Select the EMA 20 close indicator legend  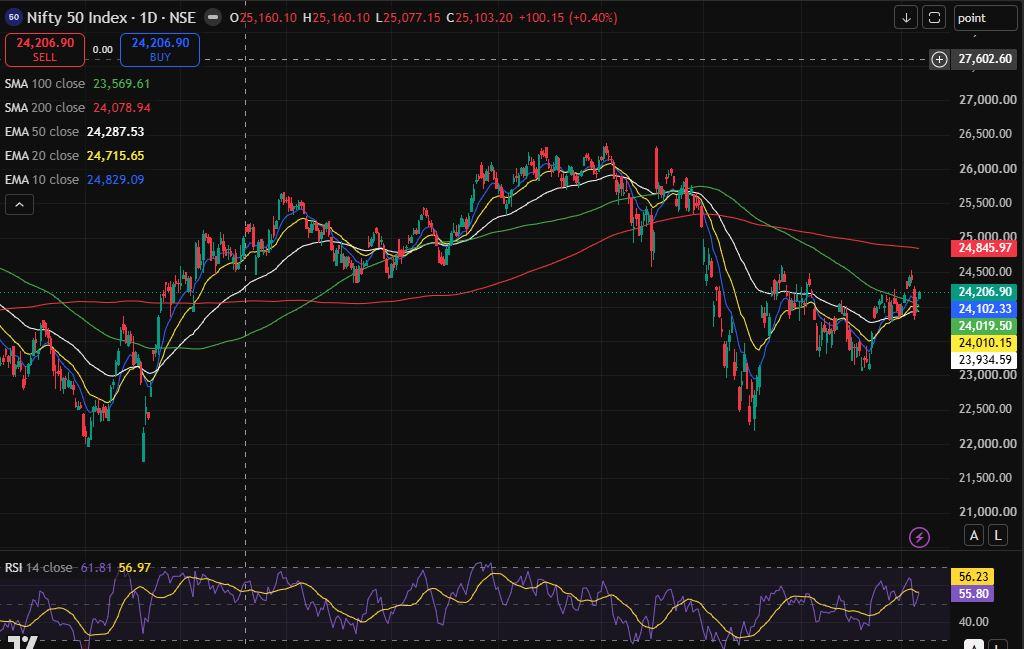(x=74, y=155)
